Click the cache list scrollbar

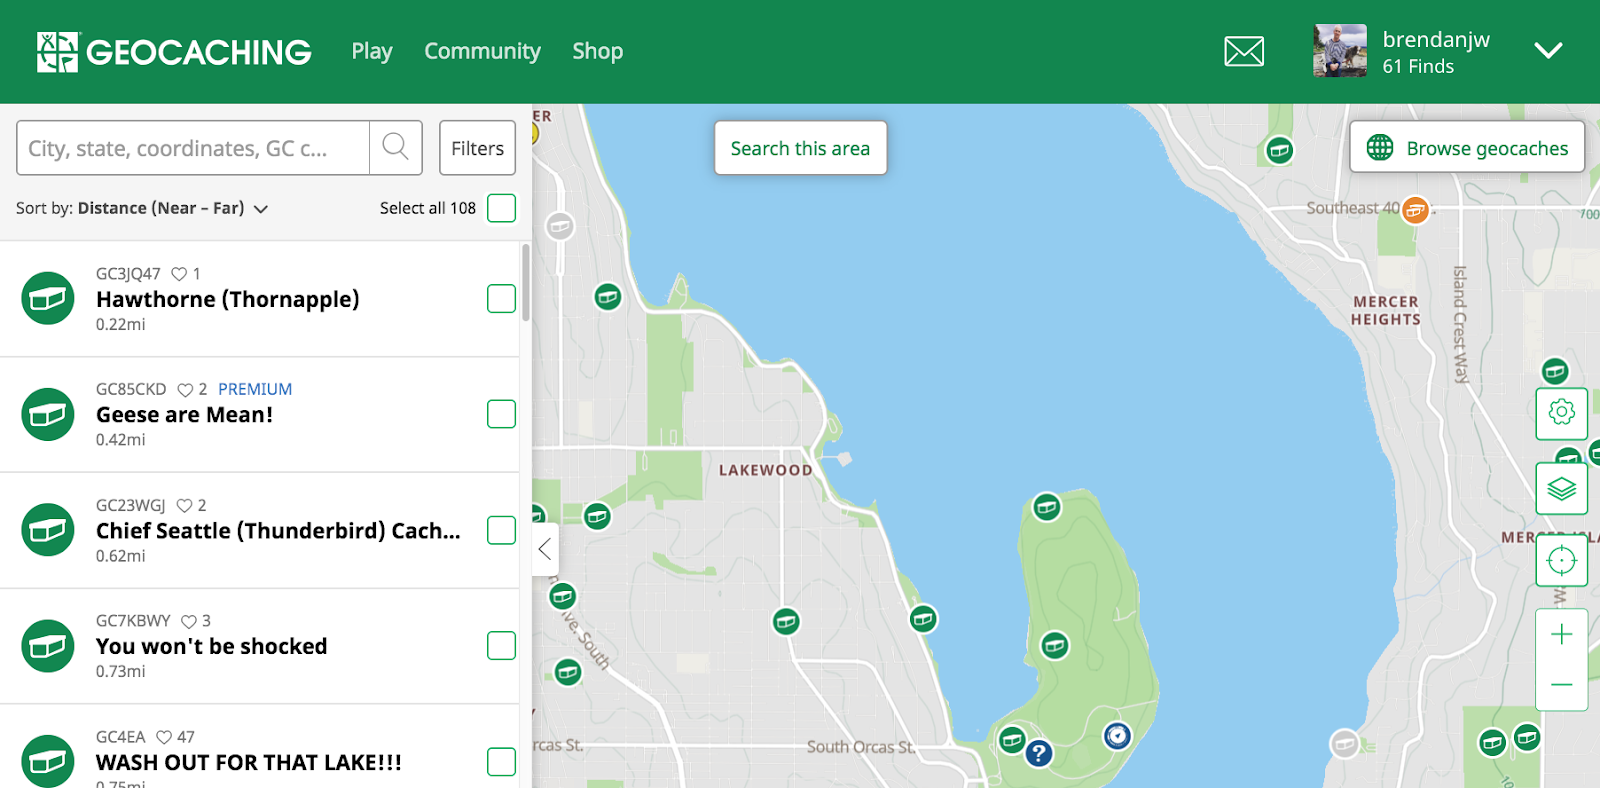pyautogui.click(x=526, y=283)
